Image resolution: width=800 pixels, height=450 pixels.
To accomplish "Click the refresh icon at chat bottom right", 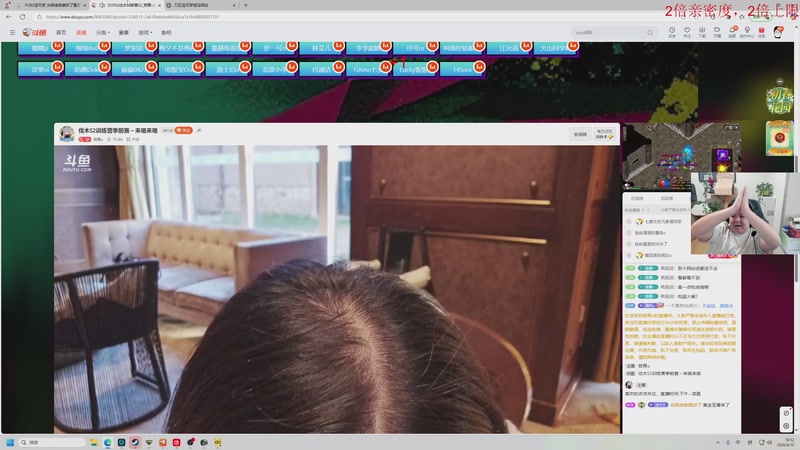I will tap(786, 414).
